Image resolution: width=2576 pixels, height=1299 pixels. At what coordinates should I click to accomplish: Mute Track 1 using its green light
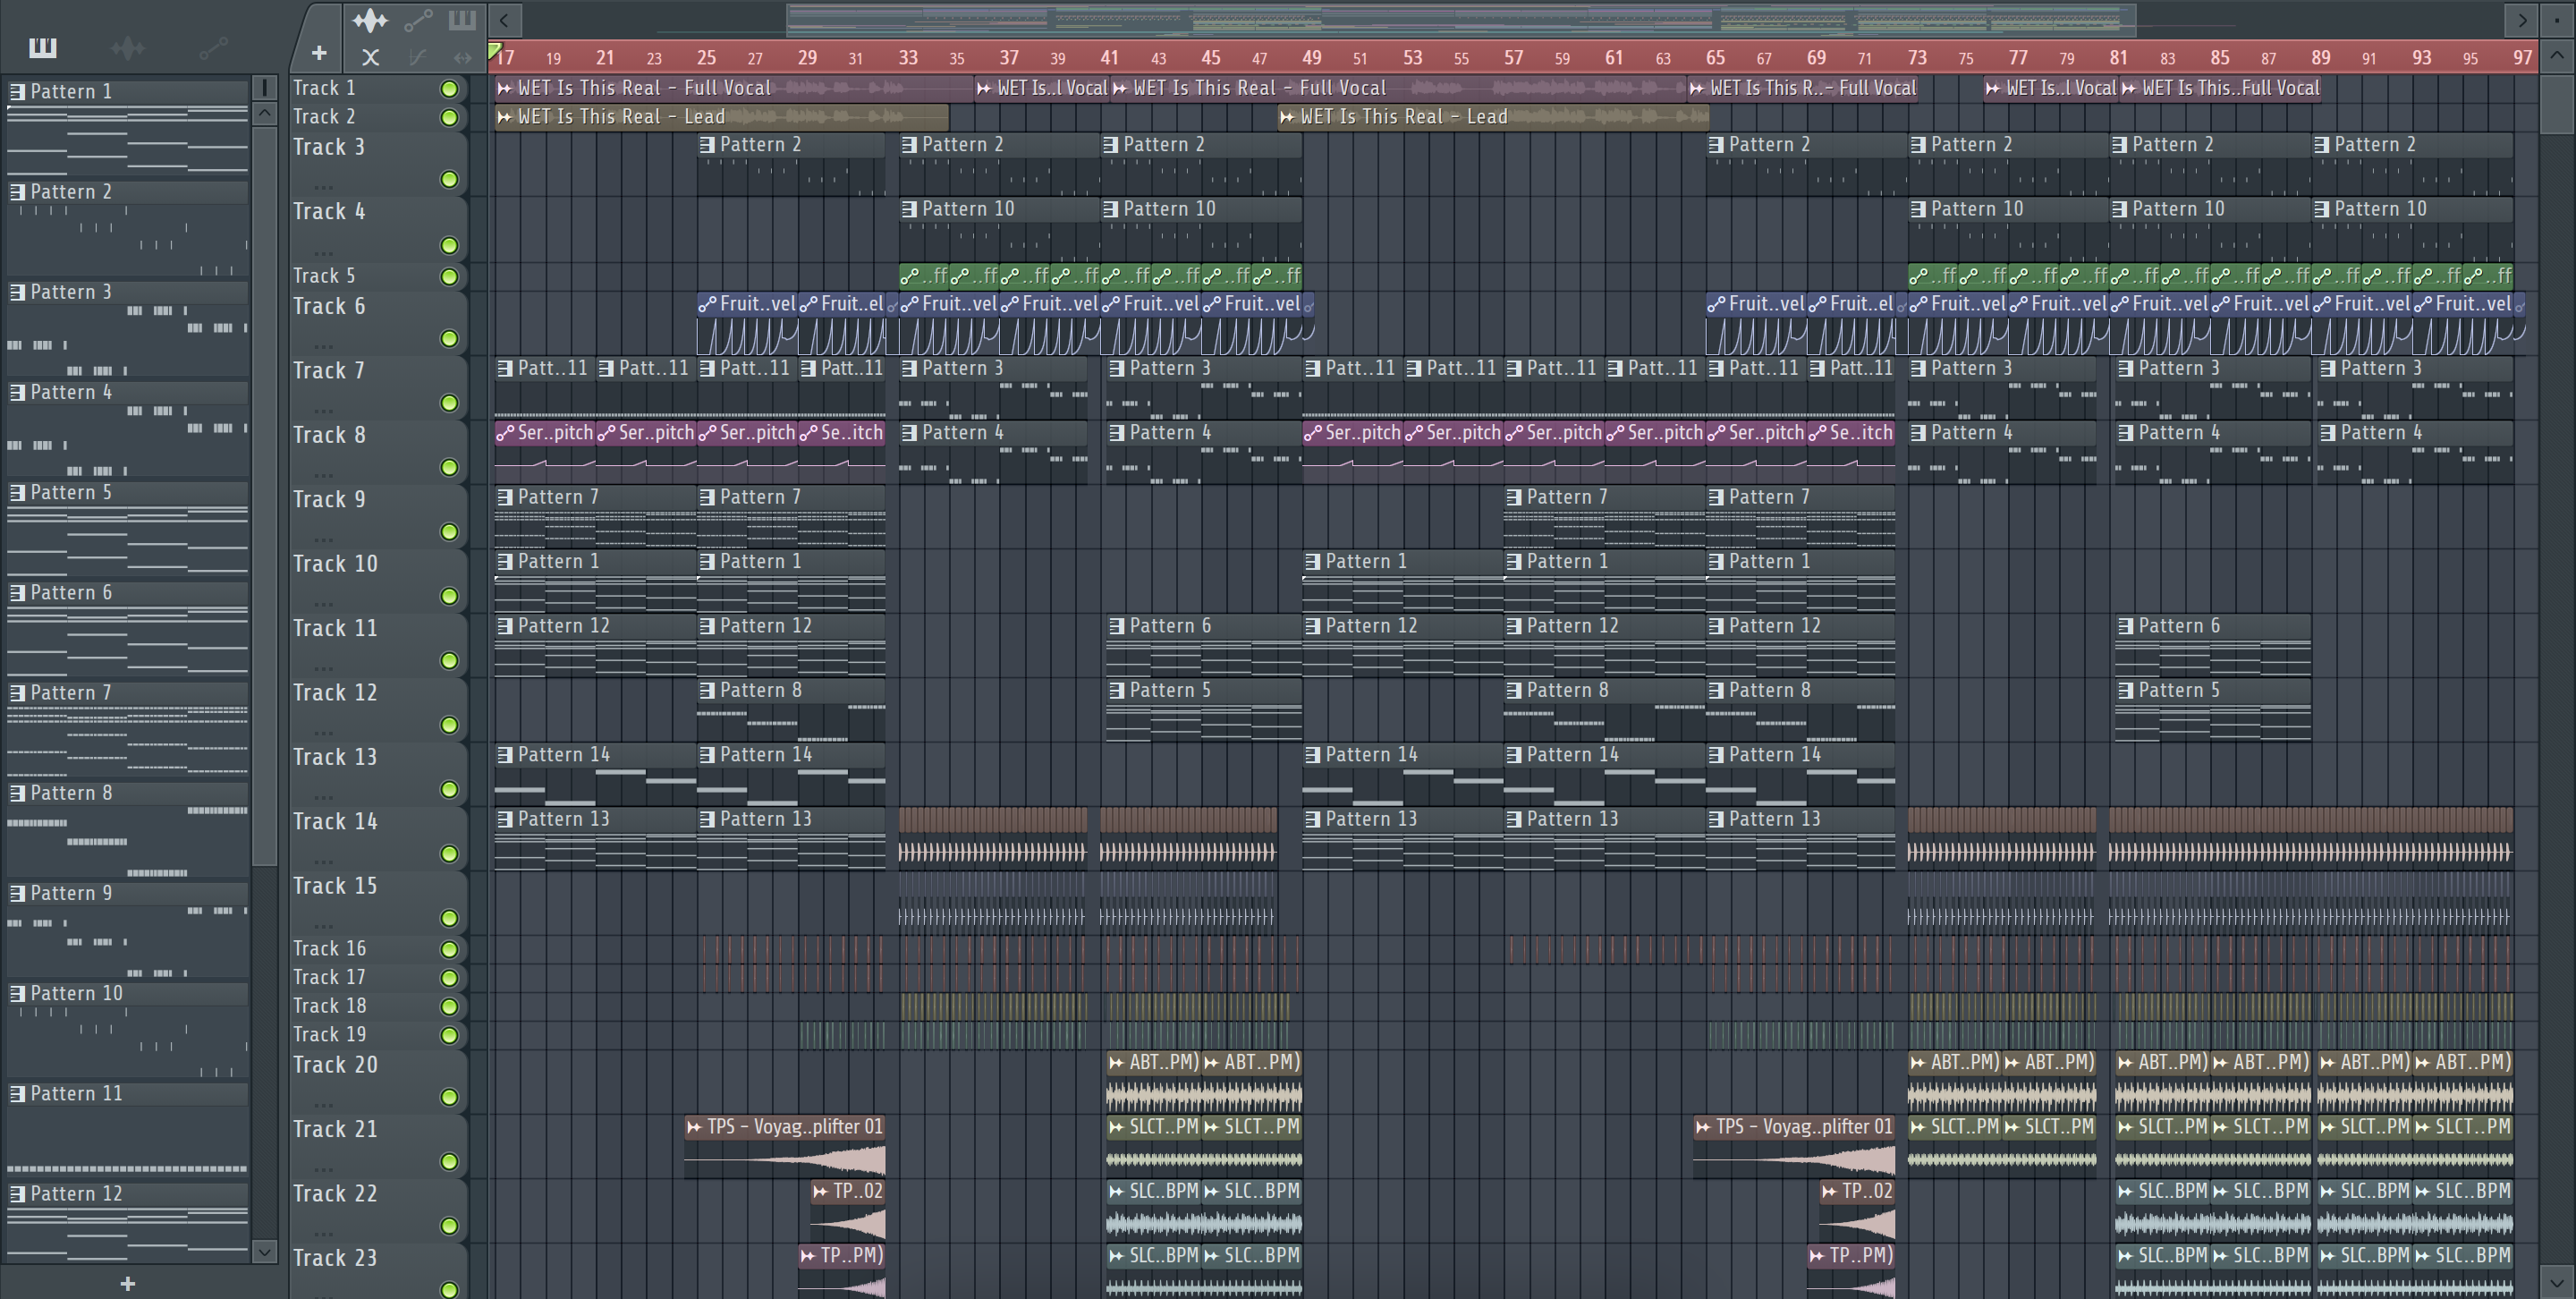(x=450, y=89)
